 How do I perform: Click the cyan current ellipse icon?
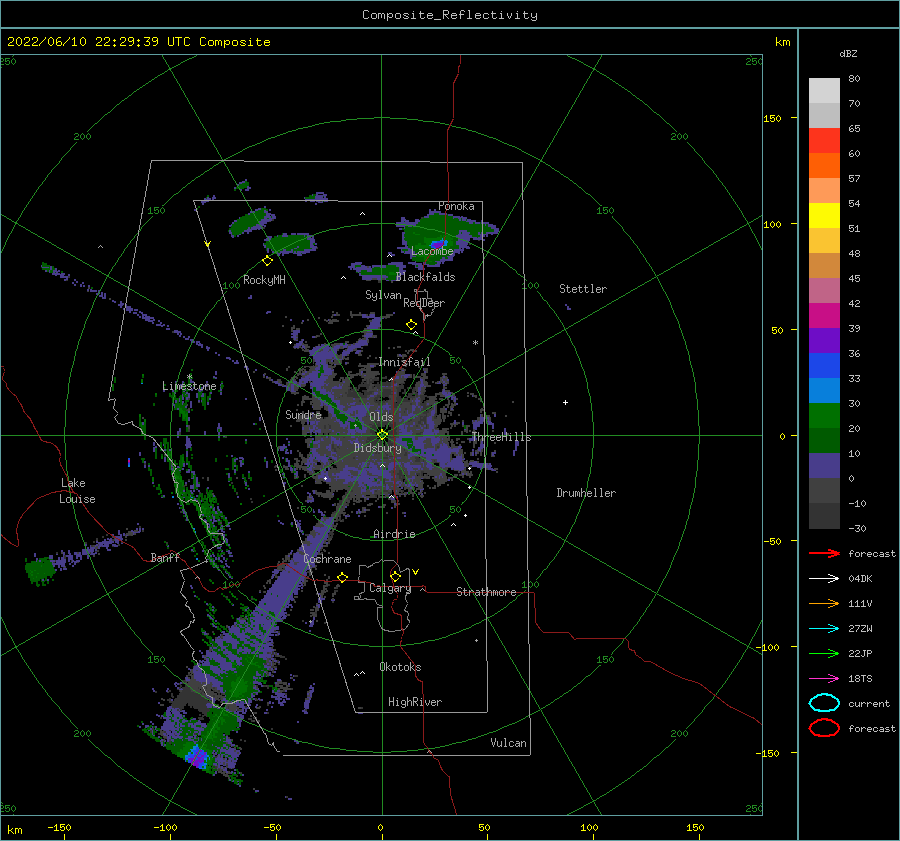tap(824, 703)
